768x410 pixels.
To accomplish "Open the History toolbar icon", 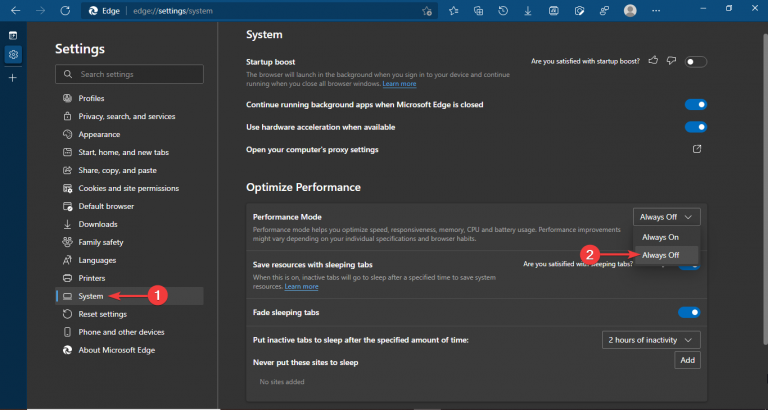I will 503,11.
